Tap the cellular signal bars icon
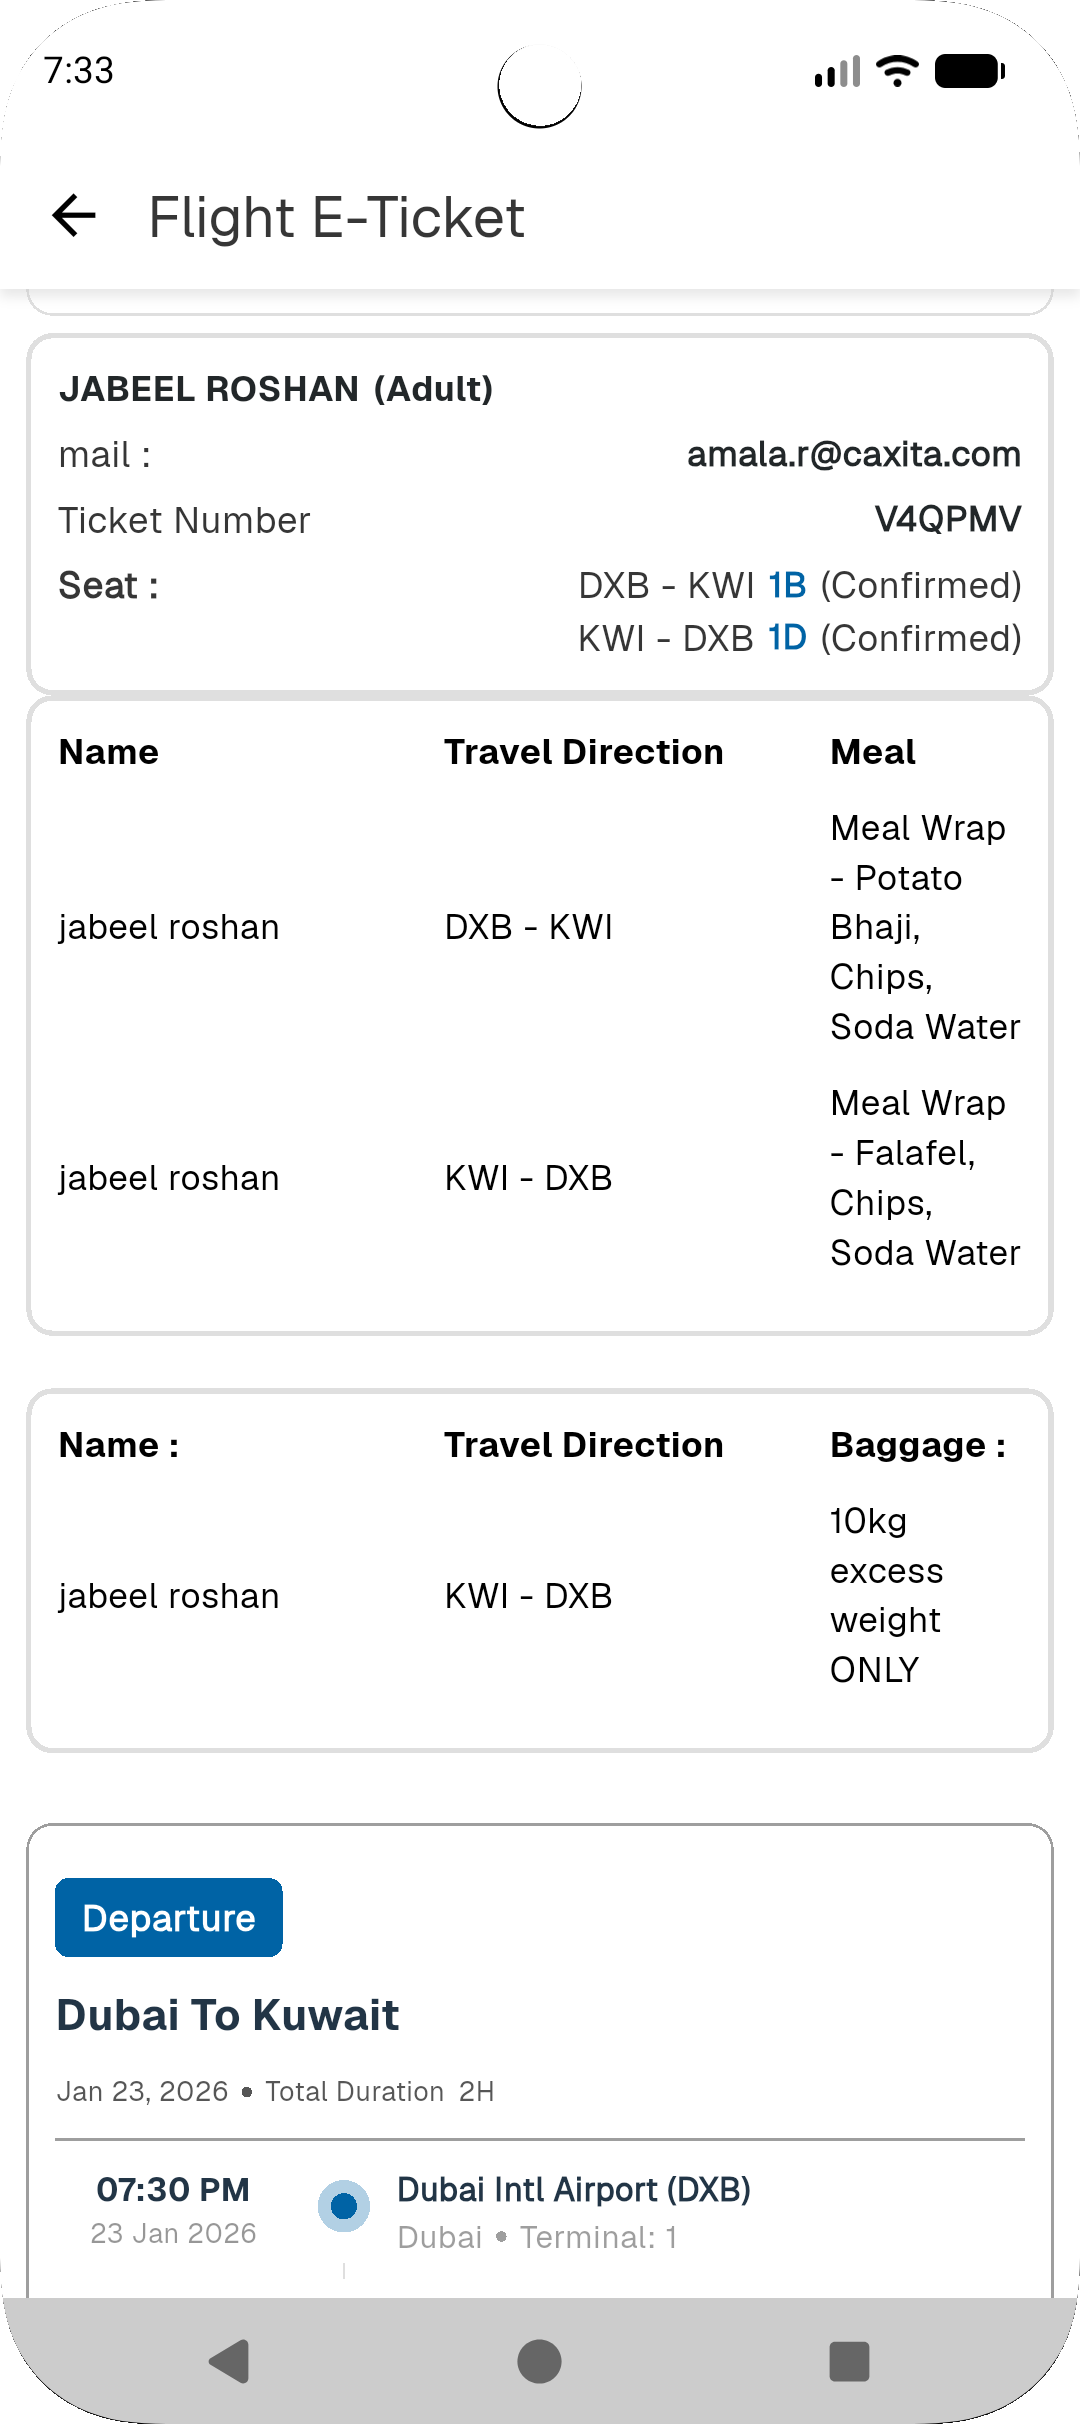Viewport: 1080px width, 2424px height. tap(837, 72)
